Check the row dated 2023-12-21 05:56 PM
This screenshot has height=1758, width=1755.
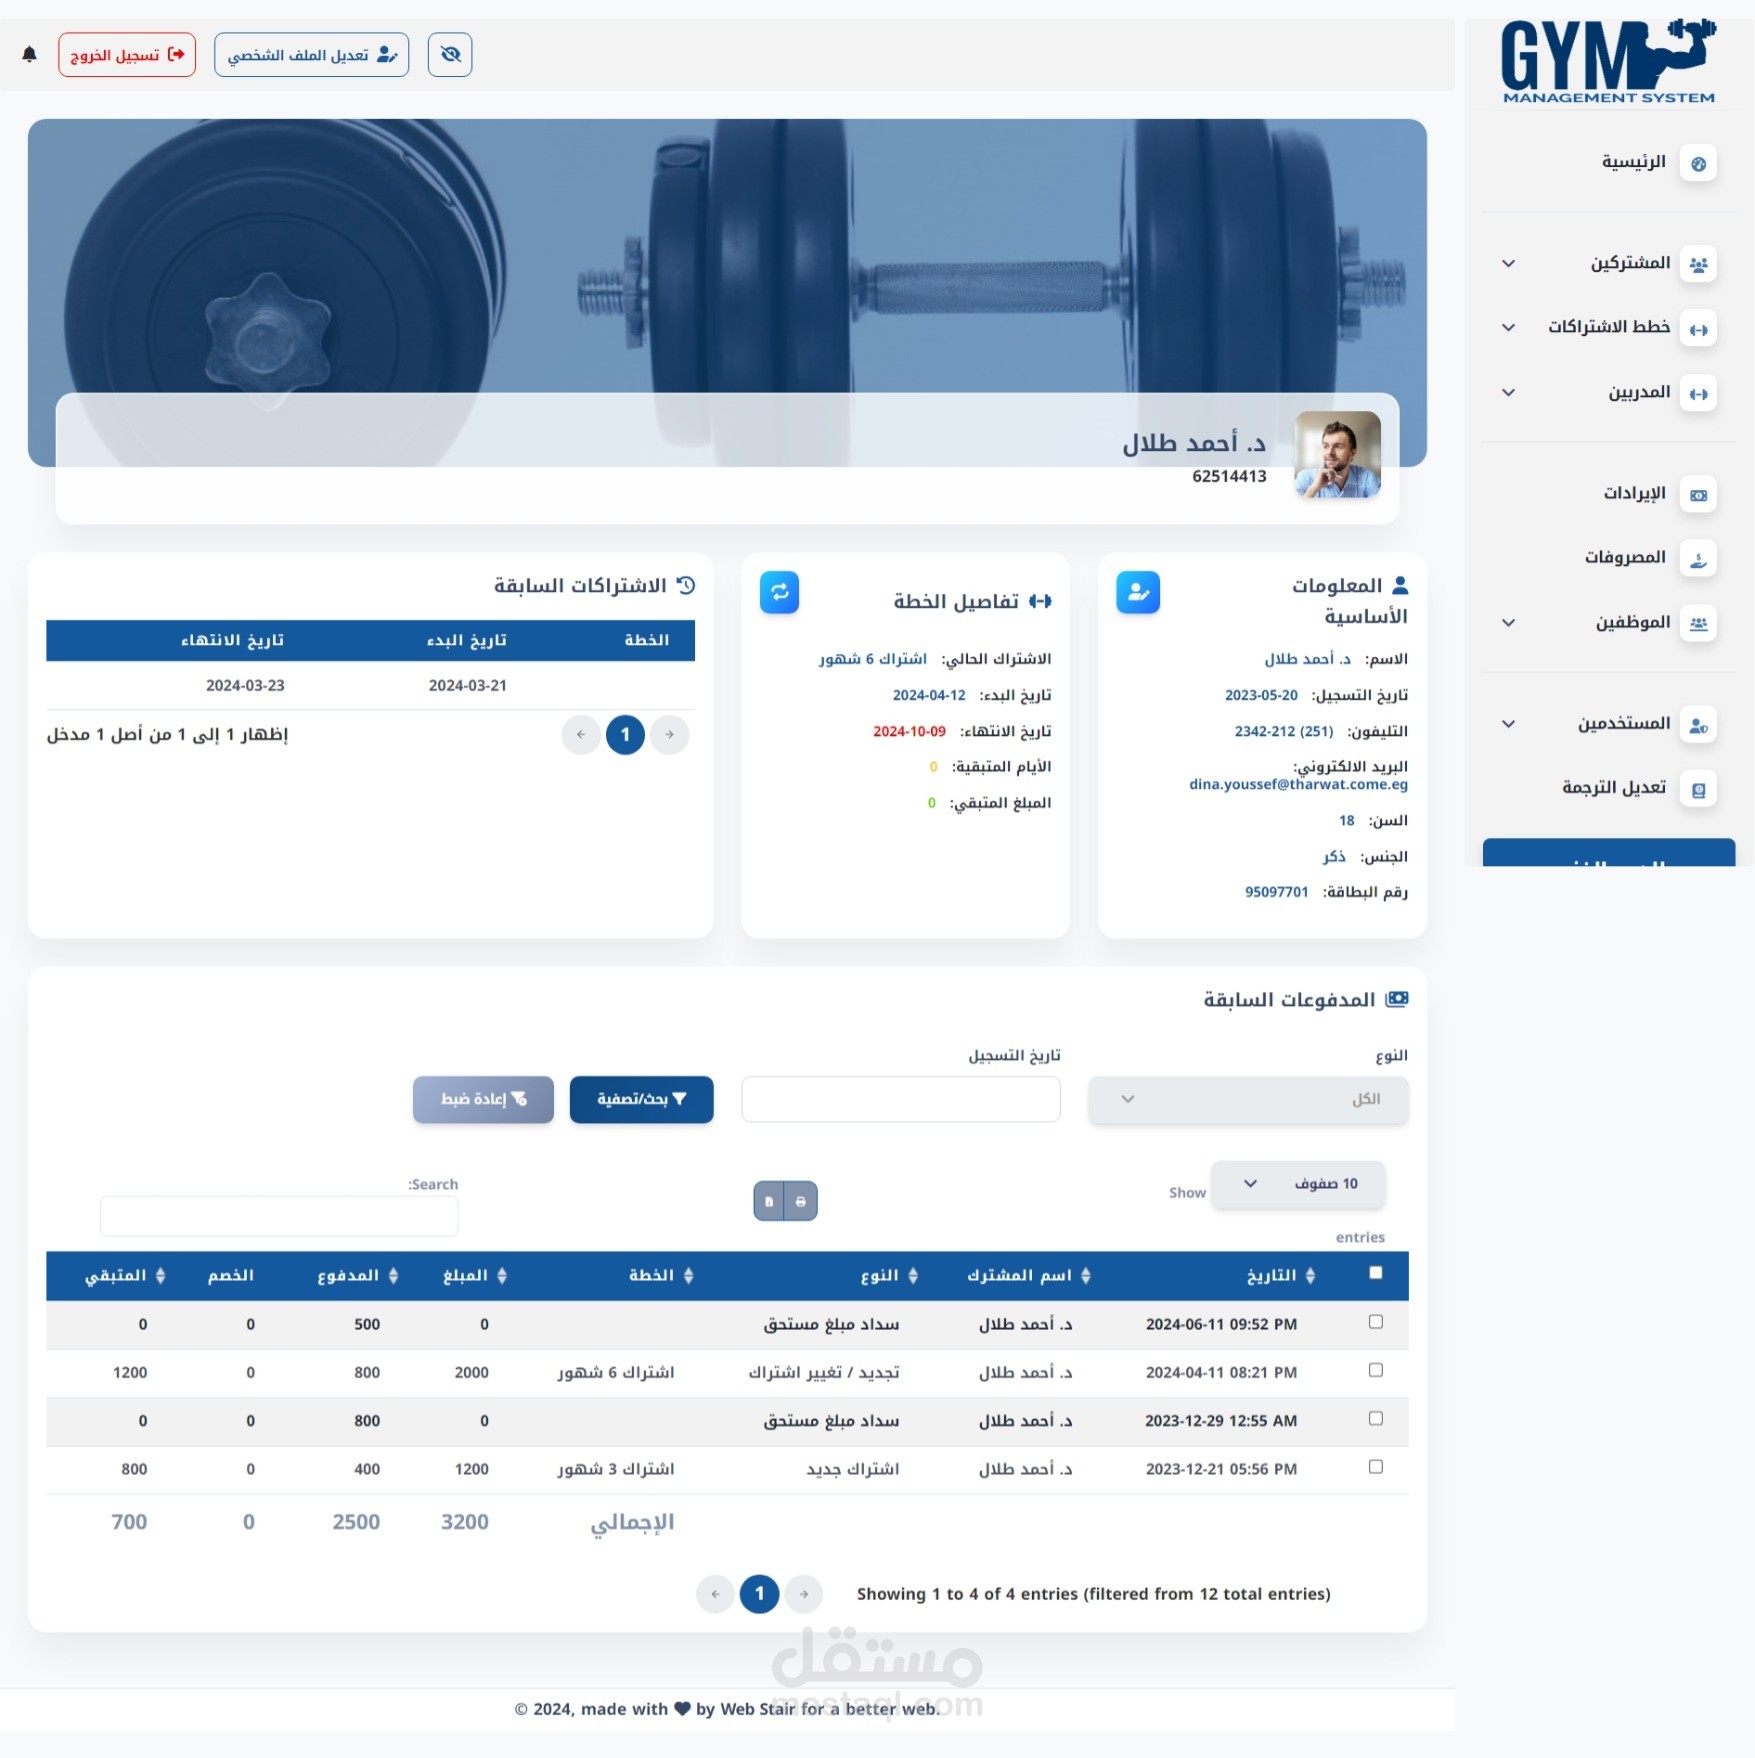1376,1467
